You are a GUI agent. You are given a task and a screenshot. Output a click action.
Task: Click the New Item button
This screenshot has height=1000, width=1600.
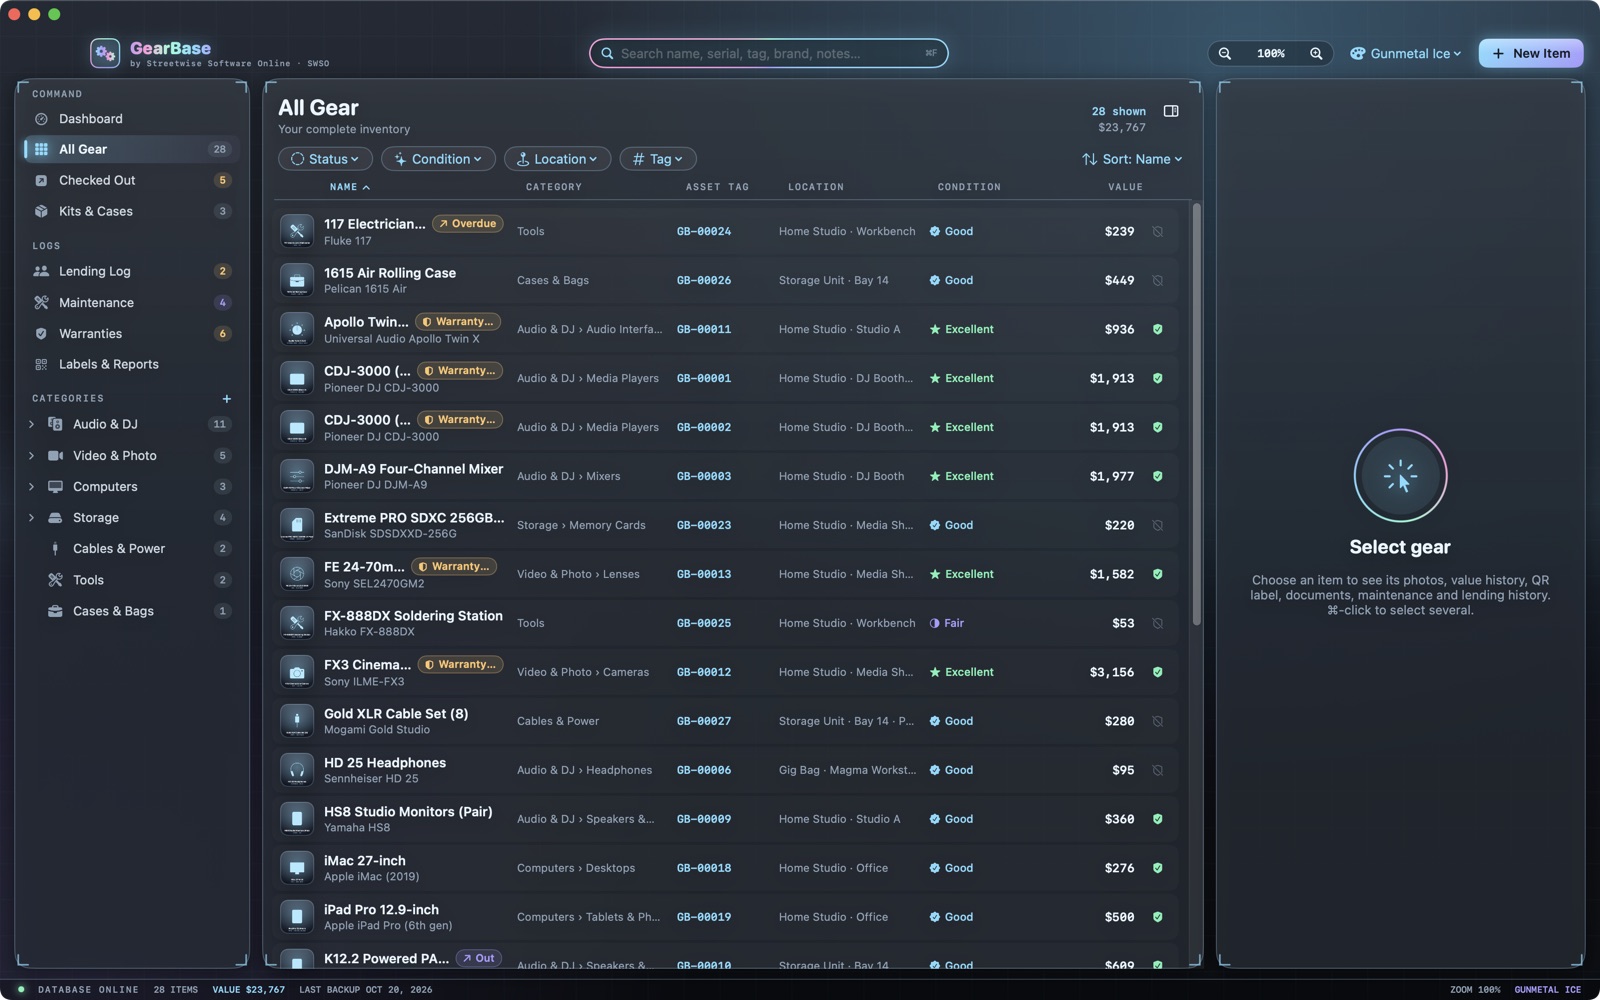[x=1530, y=54]
